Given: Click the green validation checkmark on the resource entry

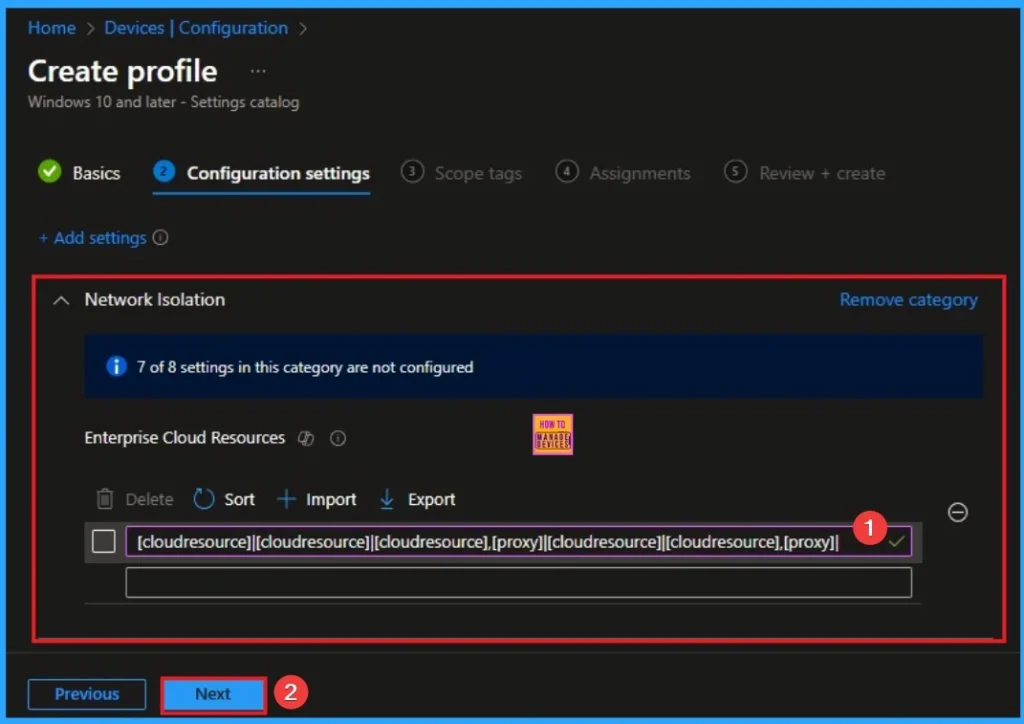Looking at the screenshot, I should tap(897, 541).
